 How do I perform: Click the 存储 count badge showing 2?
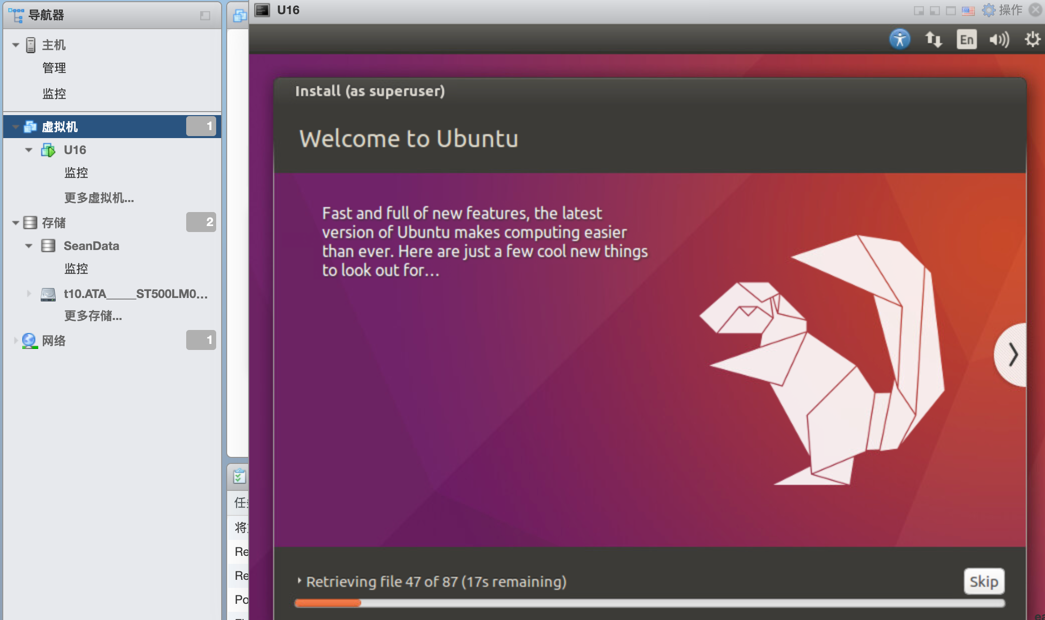coord(201,222)
